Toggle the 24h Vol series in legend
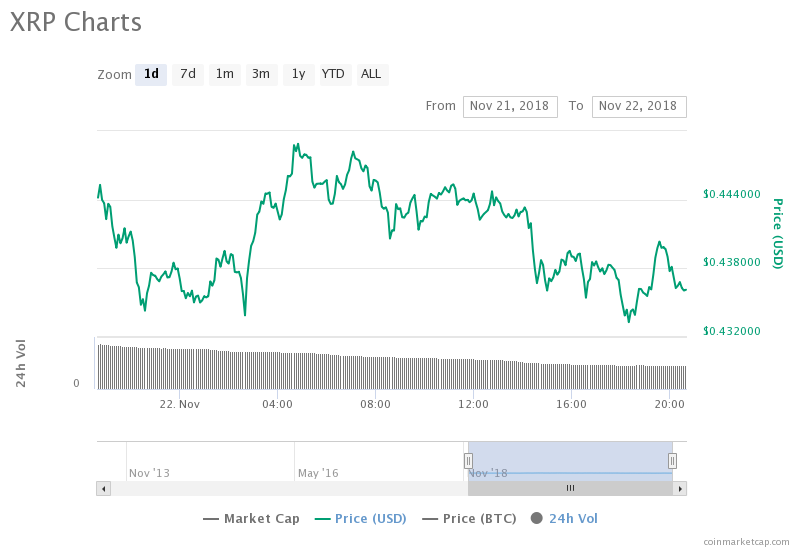This screenshot has height=550, width=800. point(564,519)
